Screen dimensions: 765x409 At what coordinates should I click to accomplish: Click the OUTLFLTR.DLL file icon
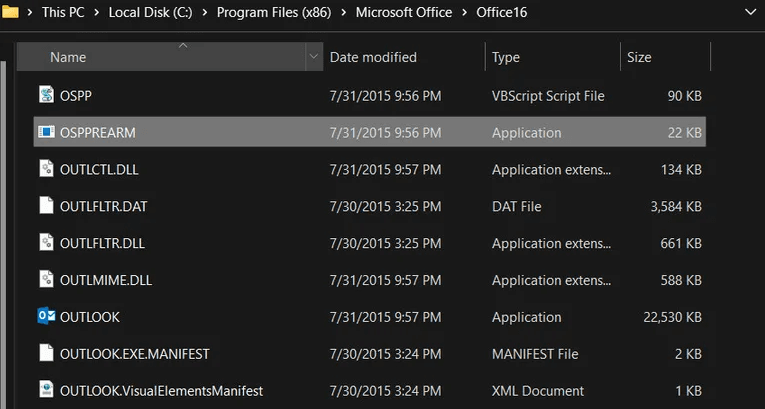[x=46, y=243]
